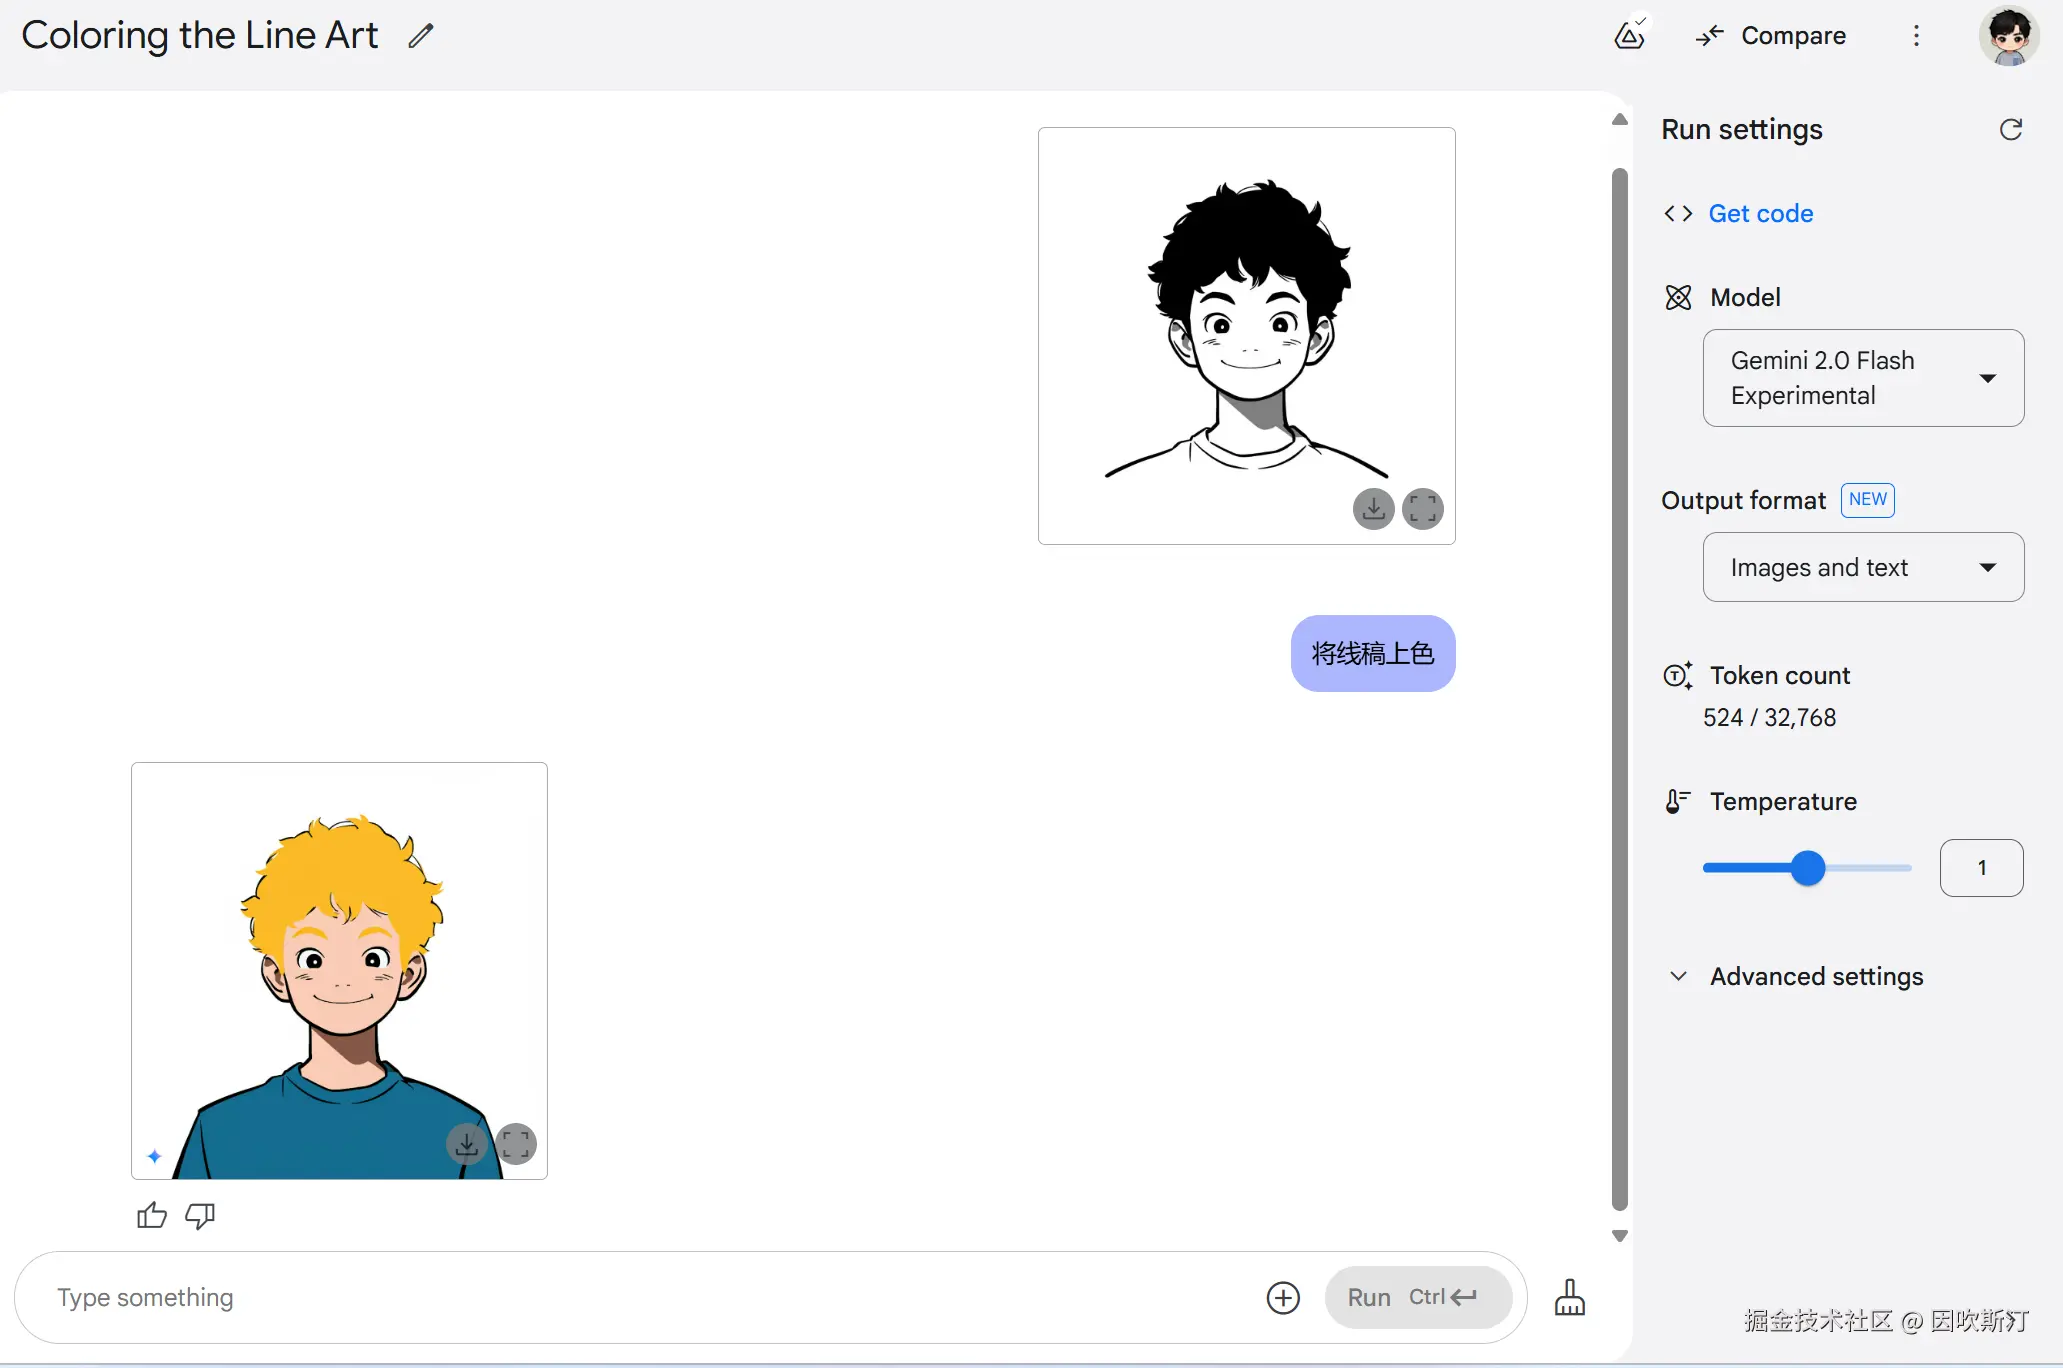The width and height of the screenshot is (2063, 1368).
Task: Open the user profile avatar
Action: click(2008, 36)
